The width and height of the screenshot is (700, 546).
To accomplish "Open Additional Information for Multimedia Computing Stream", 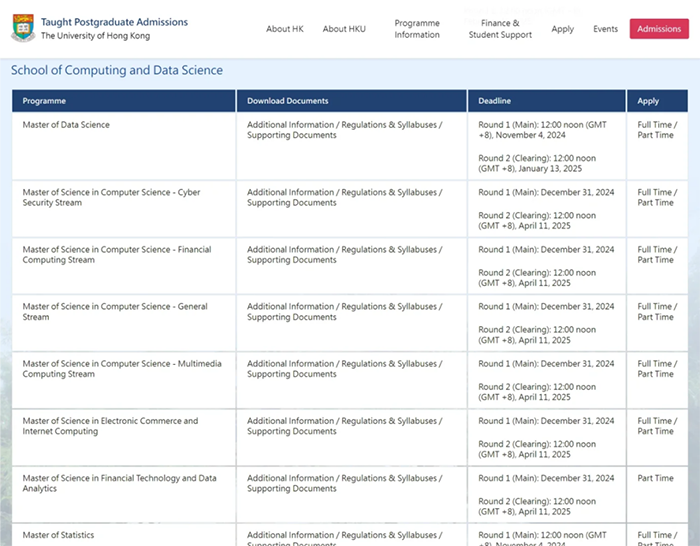I will click(x=290, y=364).
